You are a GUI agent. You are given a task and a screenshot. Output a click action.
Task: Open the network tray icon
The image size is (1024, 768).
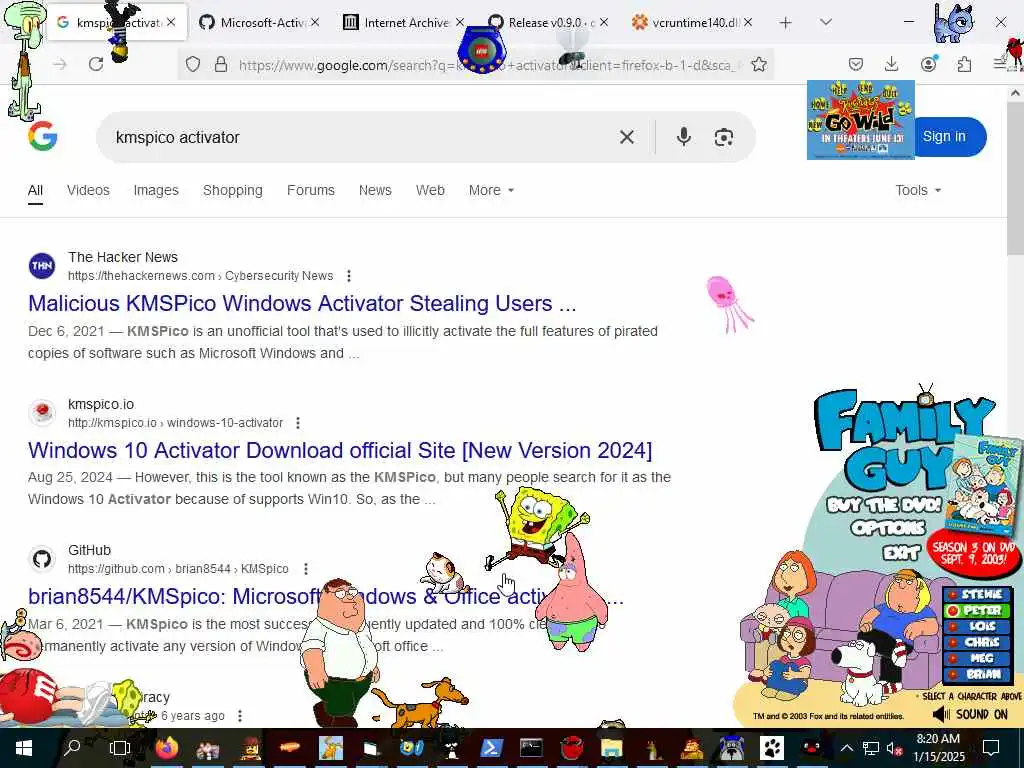click(871, 748)
